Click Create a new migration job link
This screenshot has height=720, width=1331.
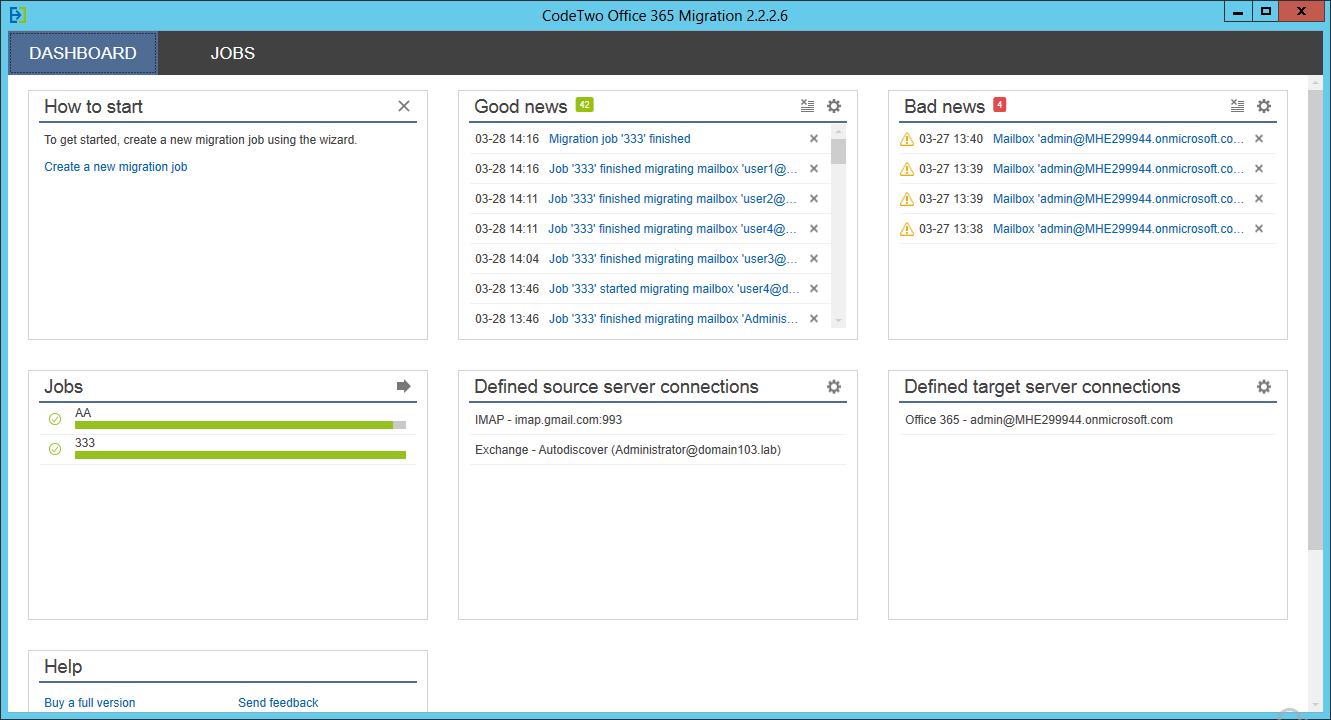[x=116, y=167]
